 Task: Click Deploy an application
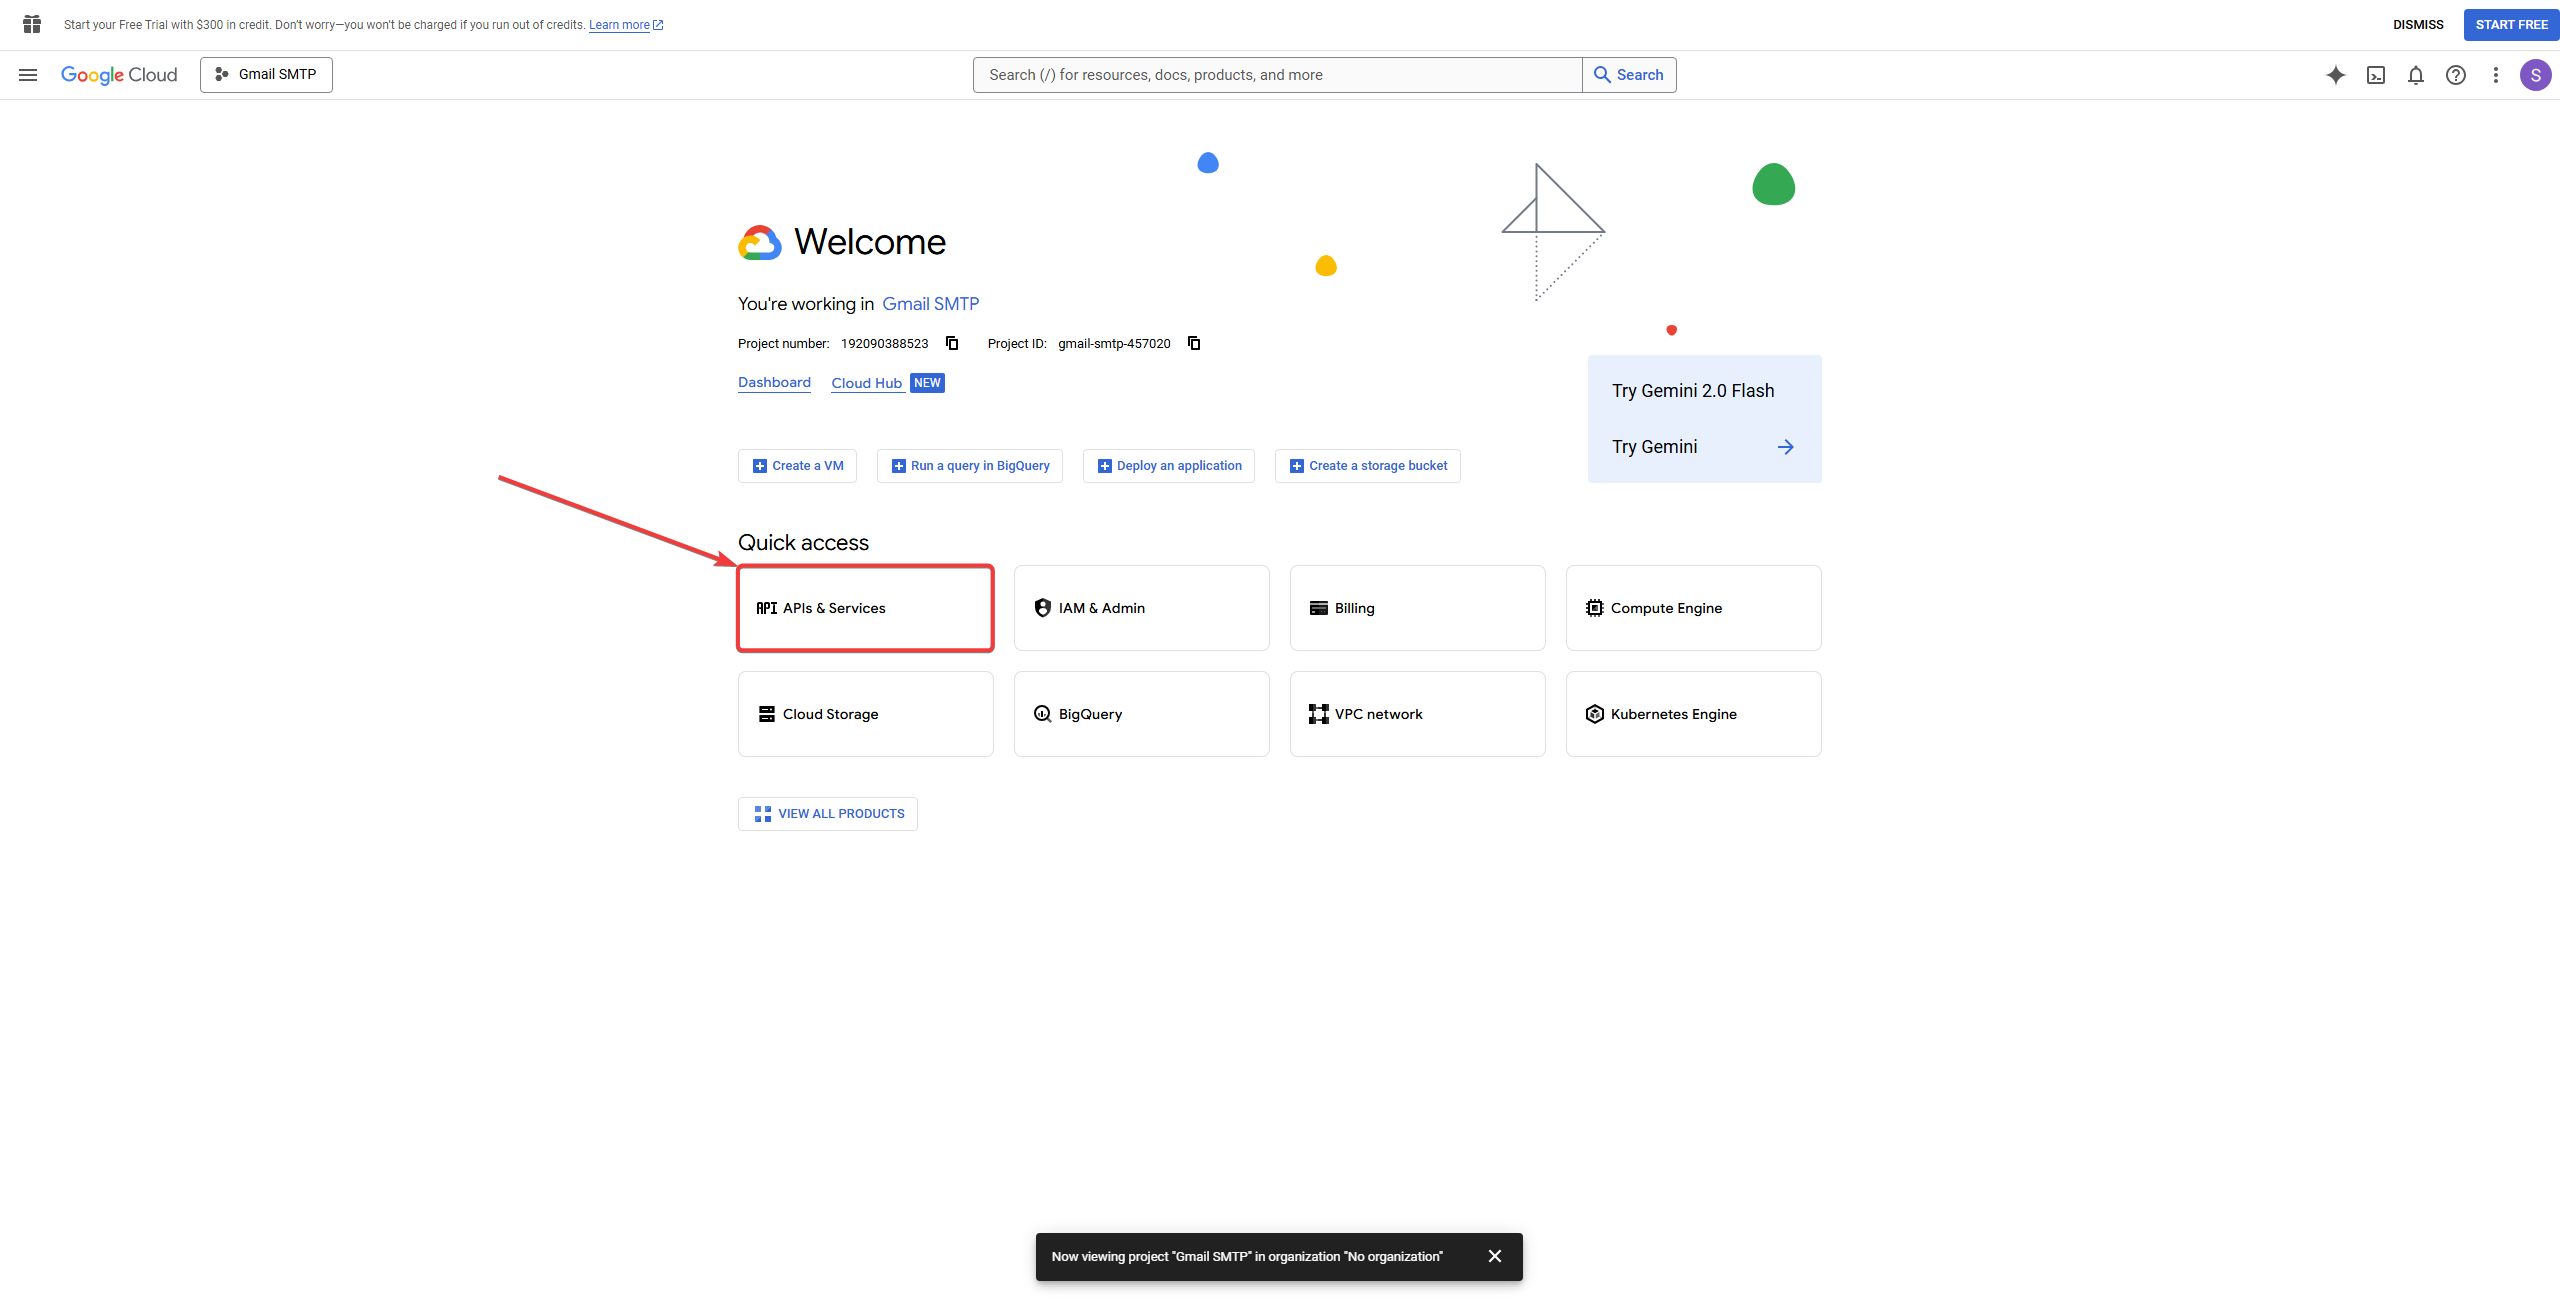click(x=1169, y=466)
